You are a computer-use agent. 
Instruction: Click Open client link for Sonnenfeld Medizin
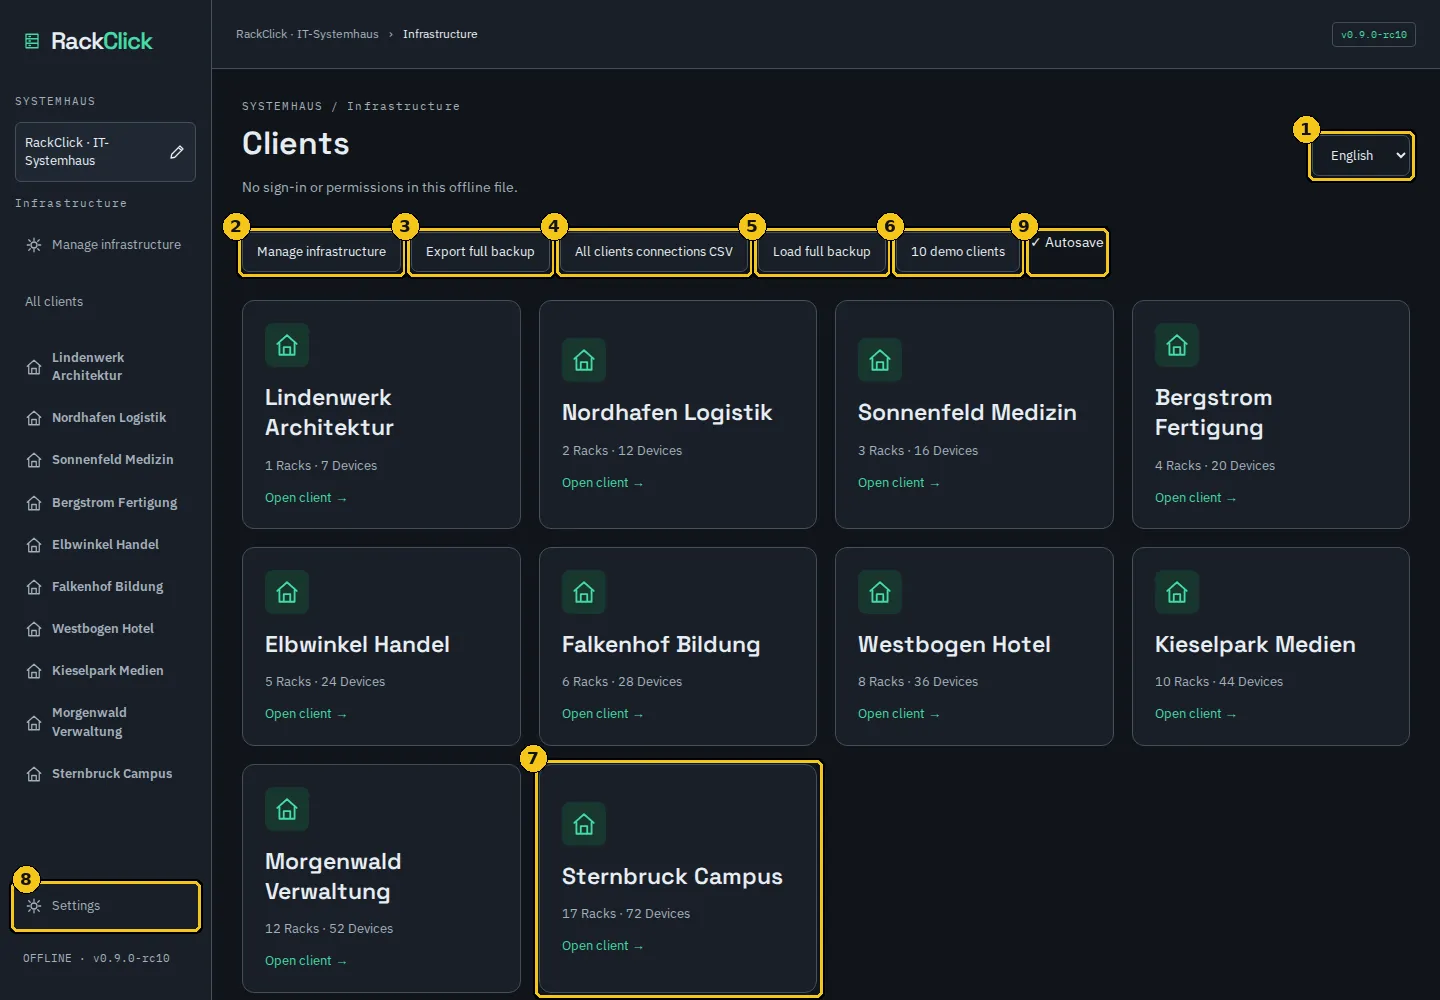(899, 483)
